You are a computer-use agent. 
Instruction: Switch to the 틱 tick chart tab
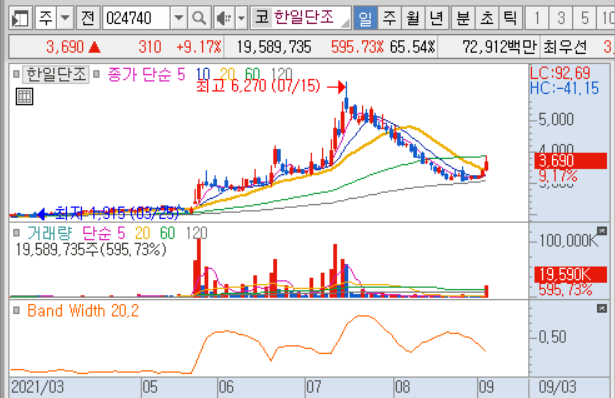[510, 18]
